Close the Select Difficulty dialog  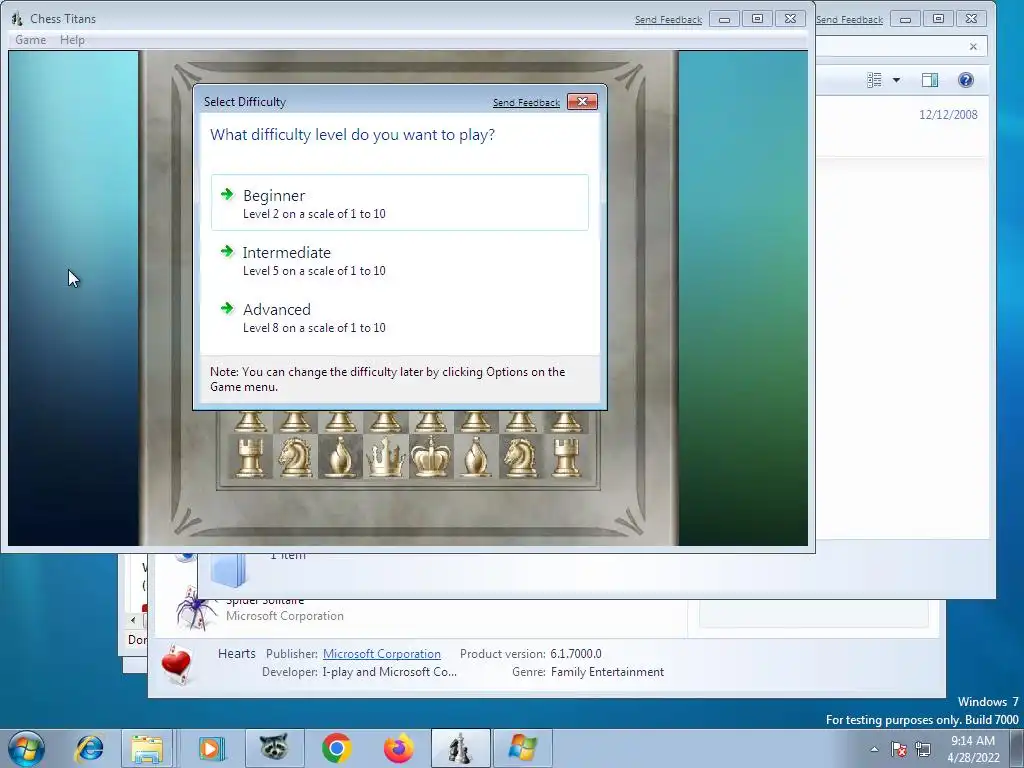(582, 101)
